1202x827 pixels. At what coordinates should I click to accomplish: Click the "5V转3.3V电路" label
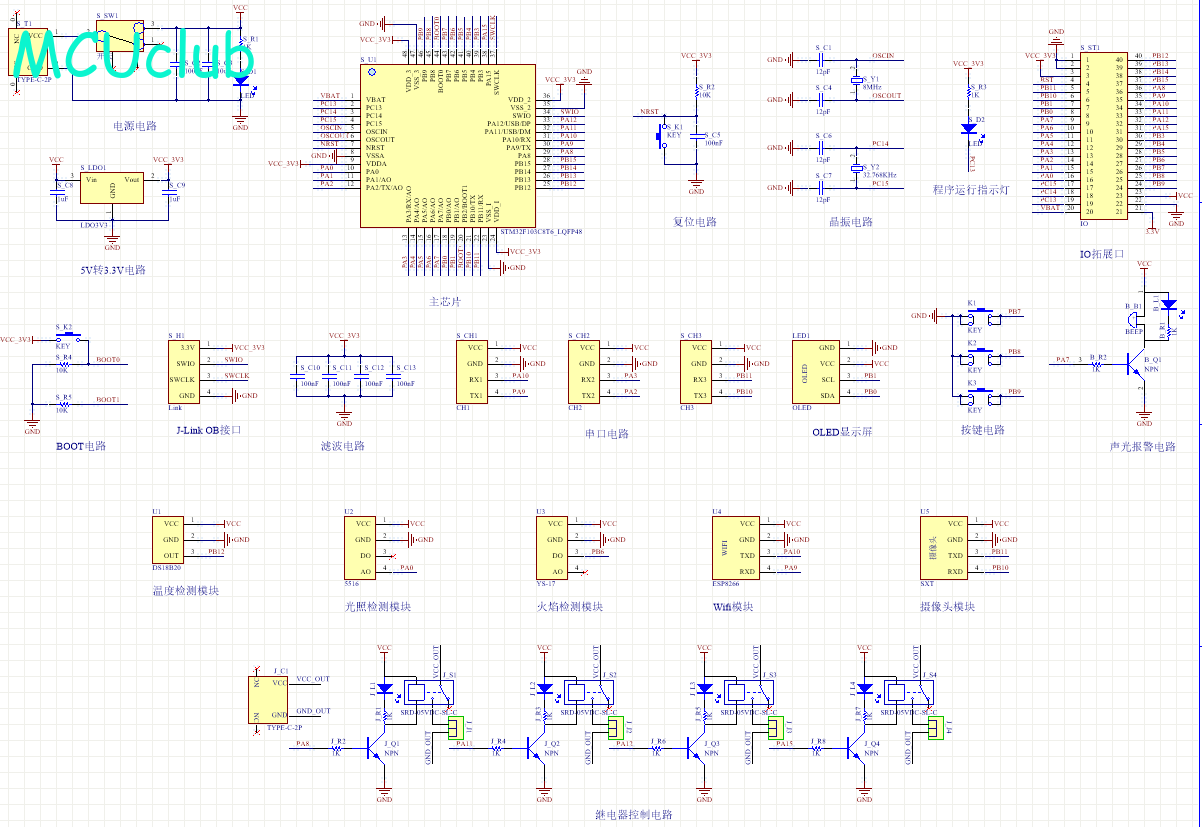(113, 270)
